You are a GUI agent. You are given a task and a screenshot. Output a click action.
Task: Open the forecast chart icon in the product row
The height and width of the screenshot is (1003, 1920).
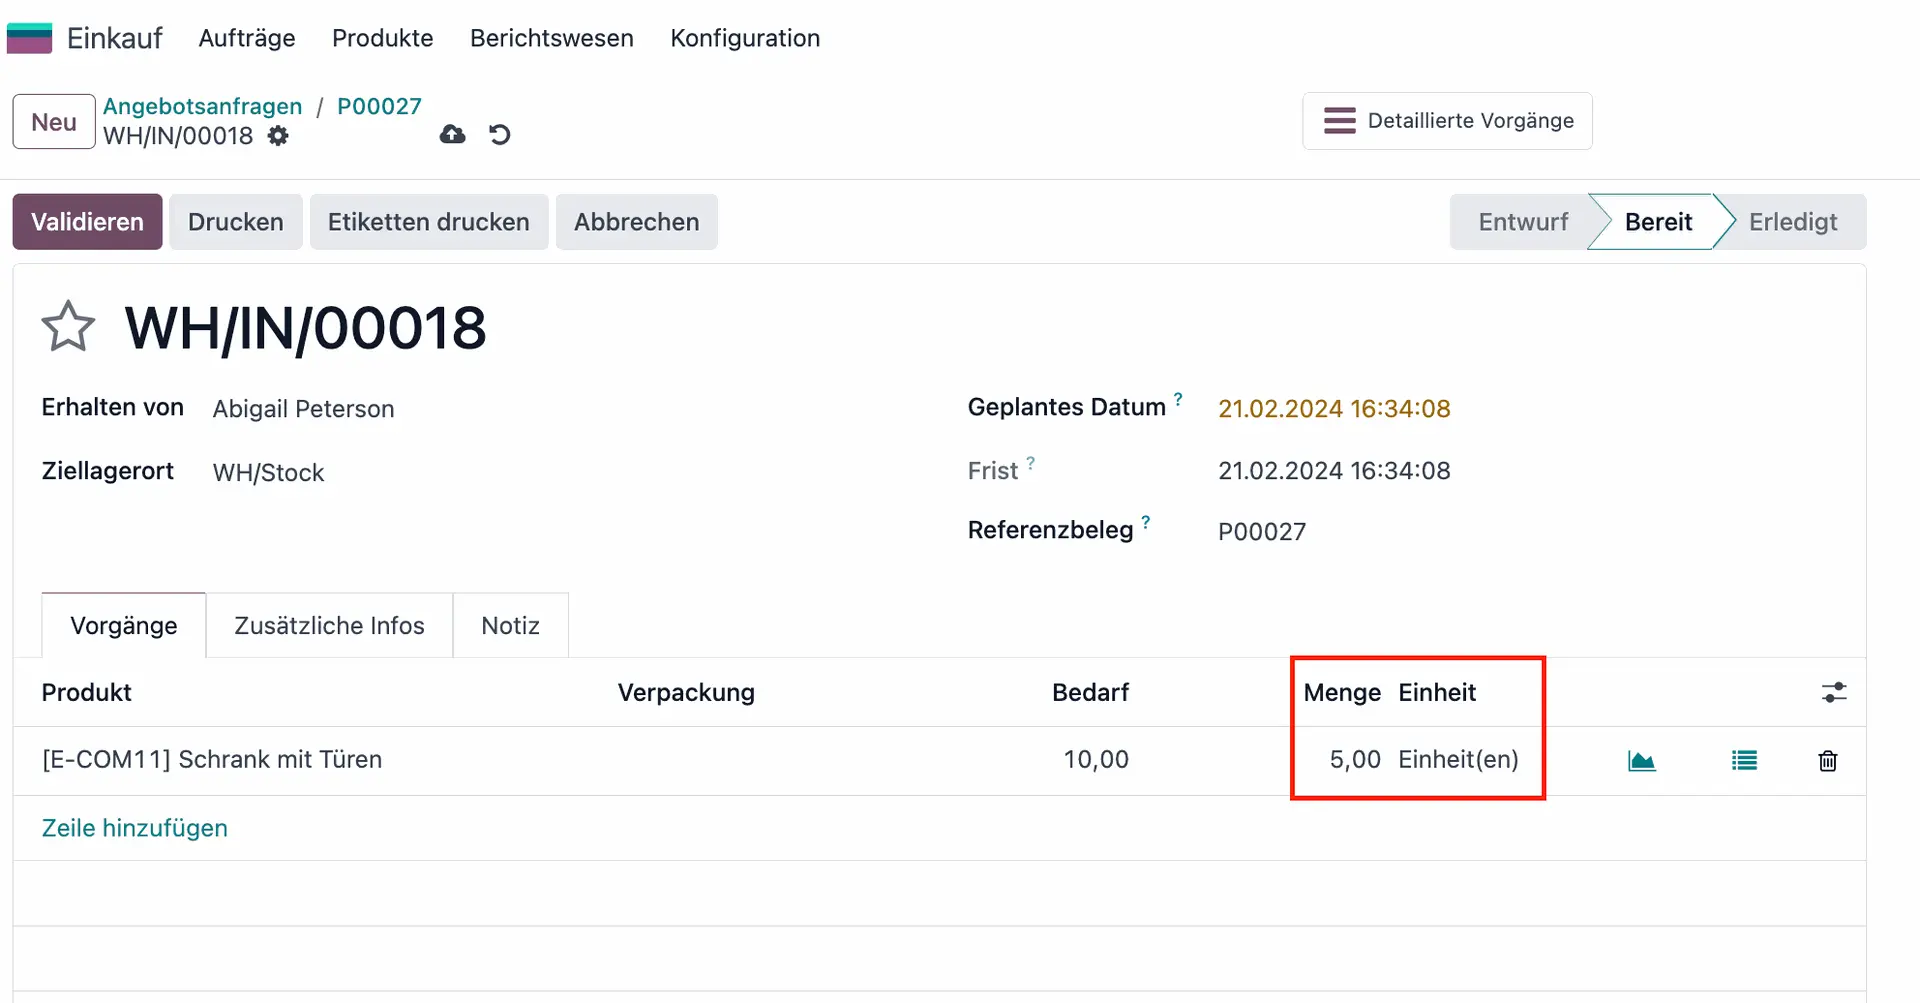click(1641, 761)
